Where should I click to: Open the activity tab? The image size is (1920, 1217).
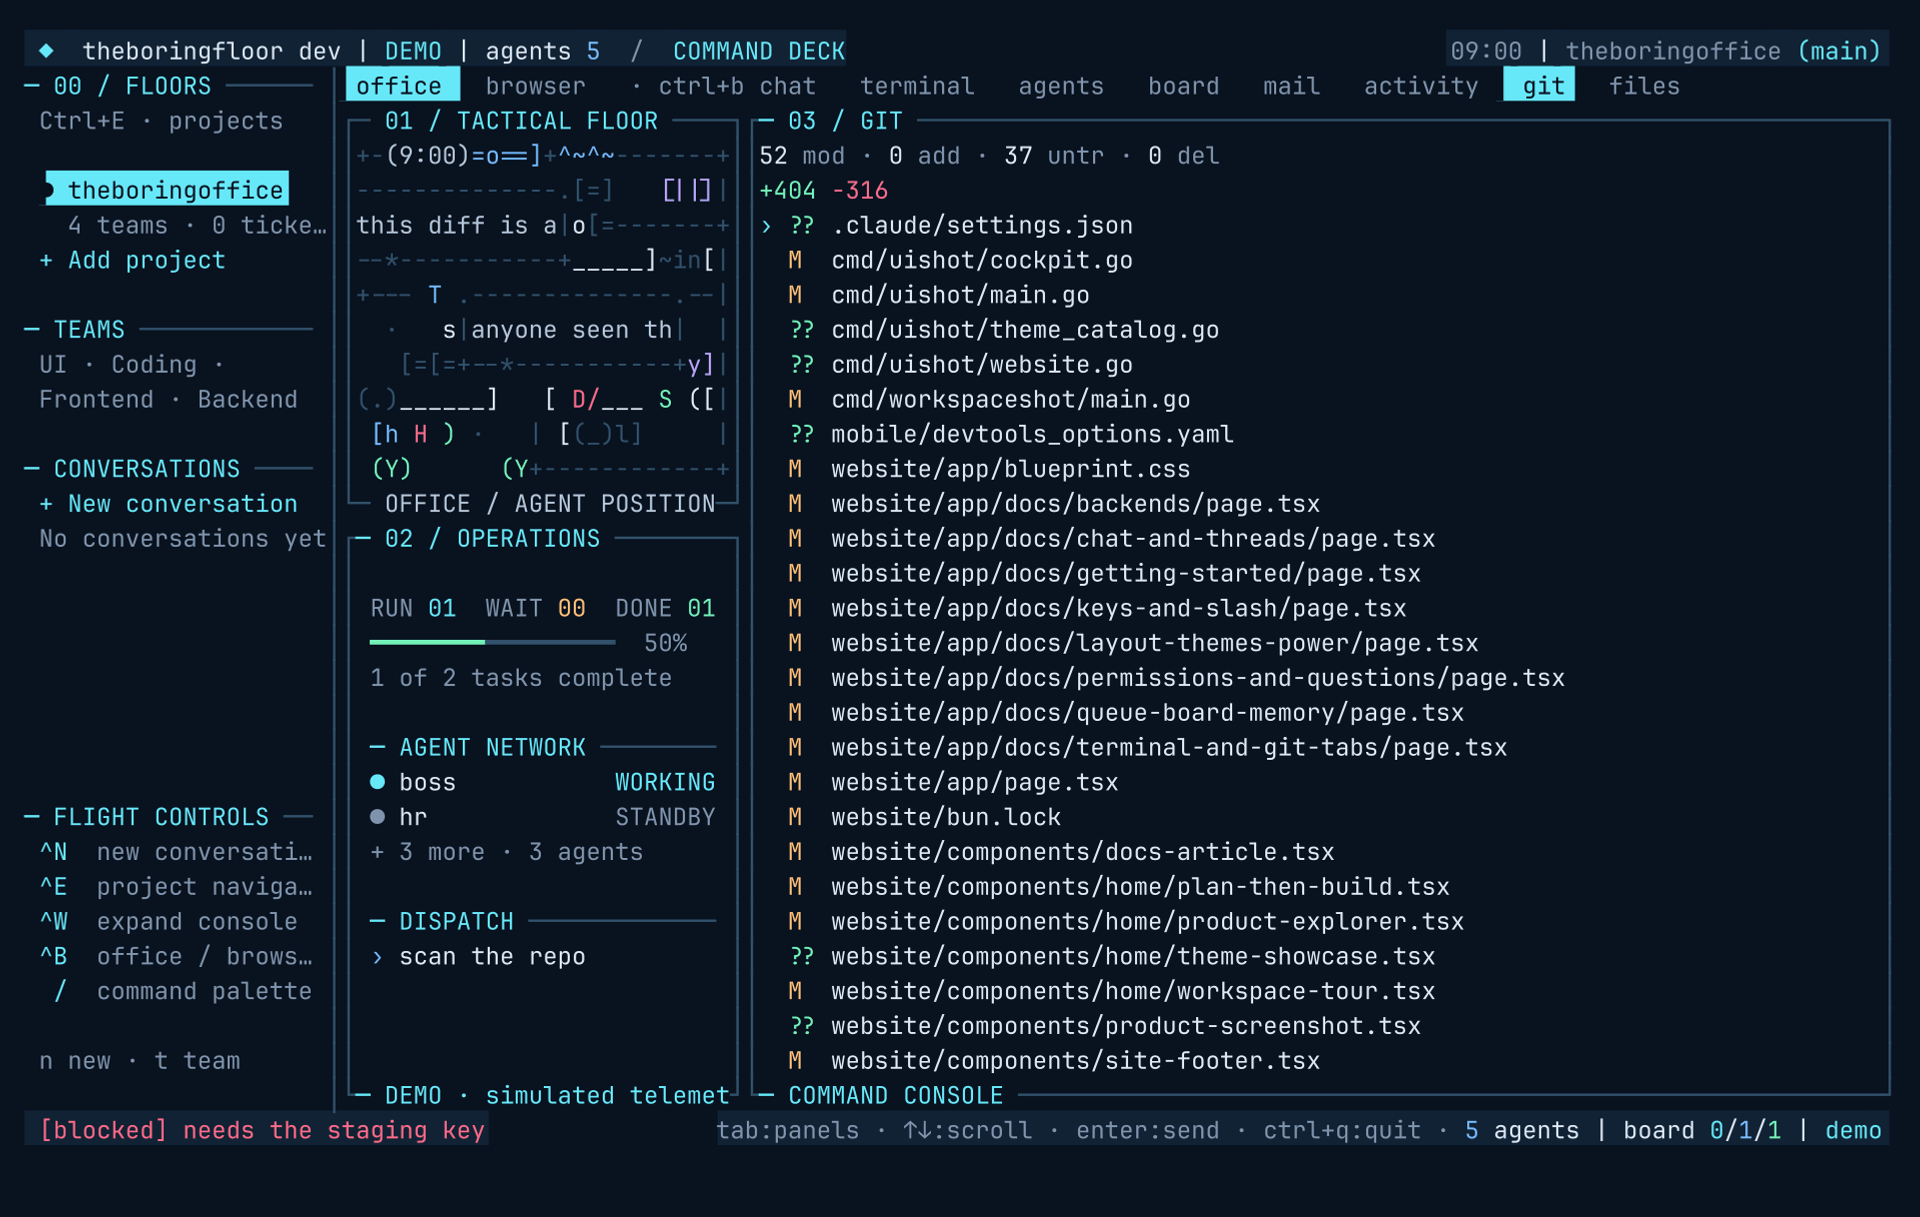(1421, 86)
